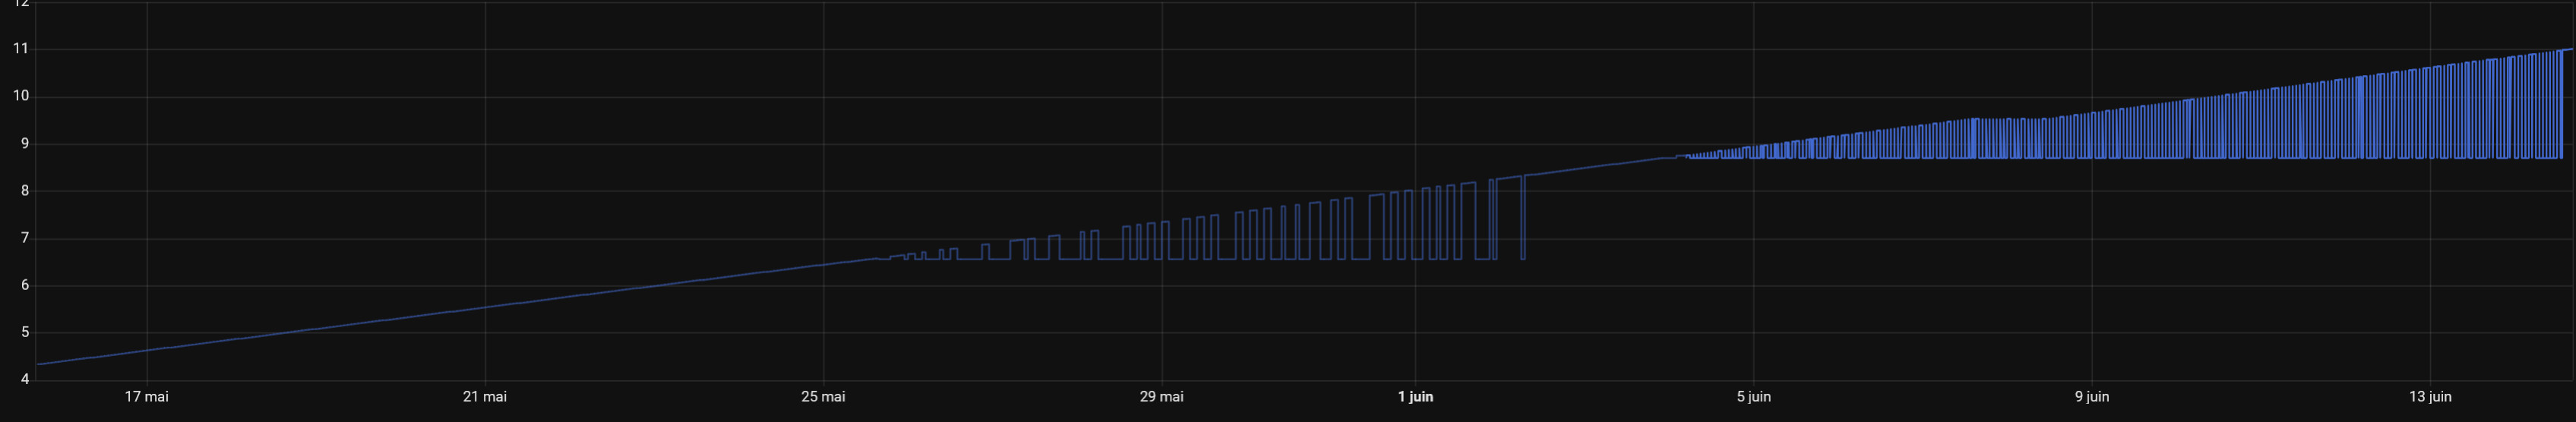Click the y-axis value '5'

pos(25,333)
